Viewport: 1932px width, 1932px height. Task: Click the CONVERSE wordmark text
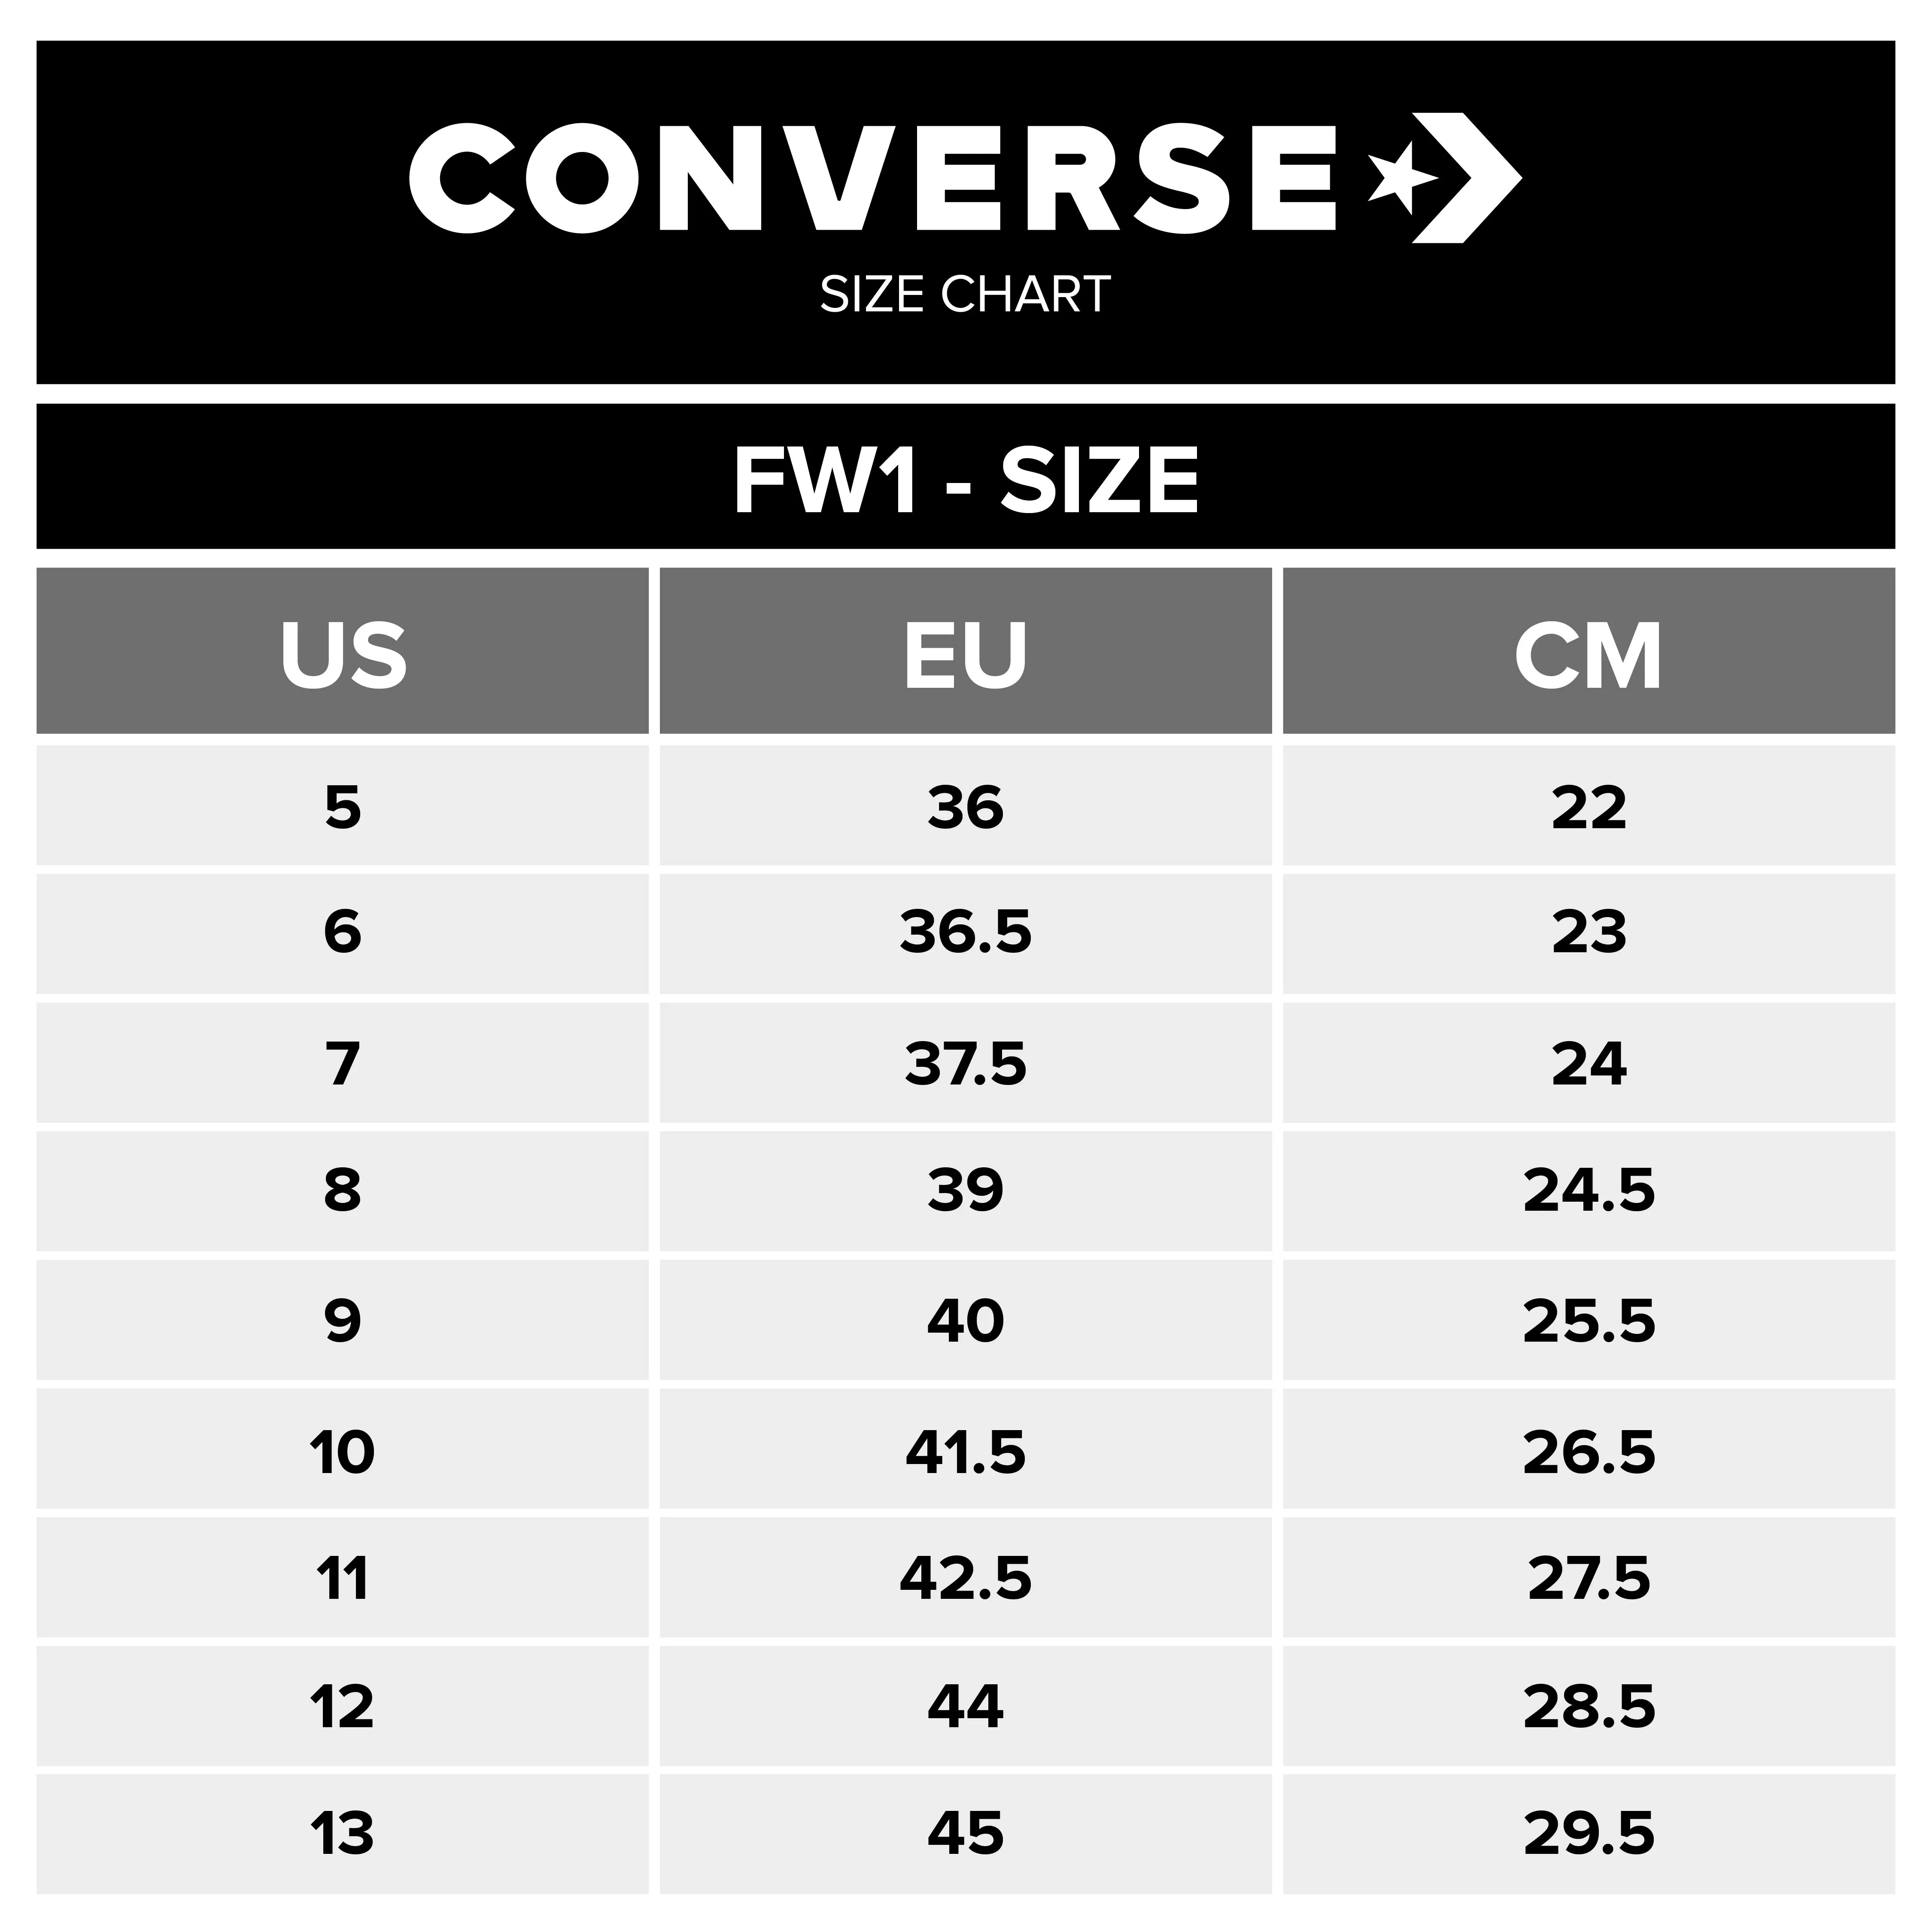pyautogui.click(x=872, y=179)
